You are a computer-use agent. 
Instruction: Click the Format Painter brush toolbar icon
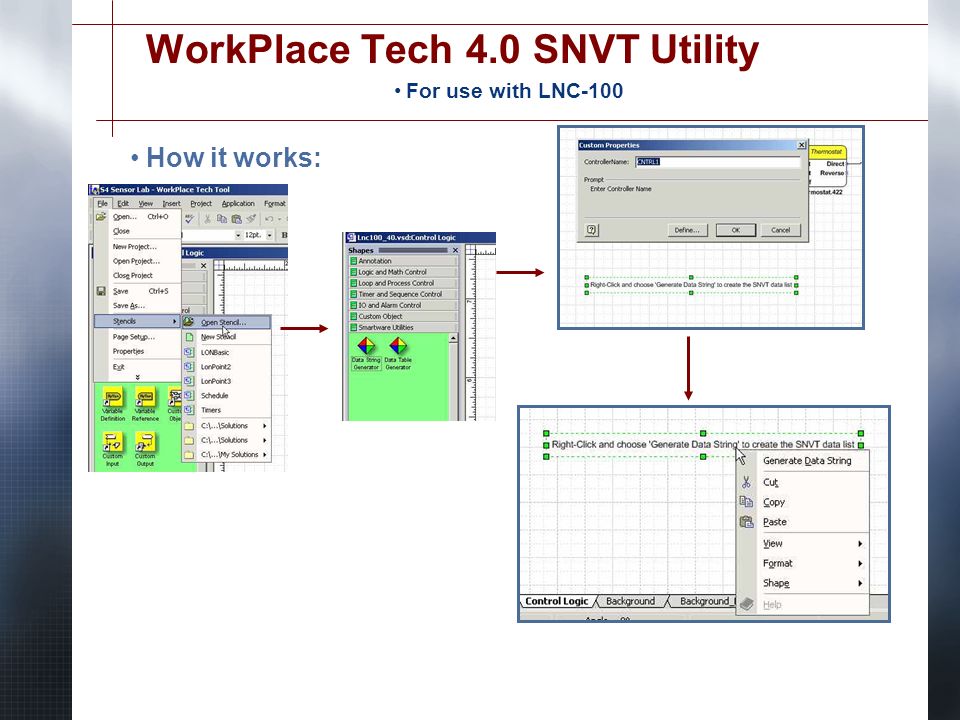click(x=251, y=219)
